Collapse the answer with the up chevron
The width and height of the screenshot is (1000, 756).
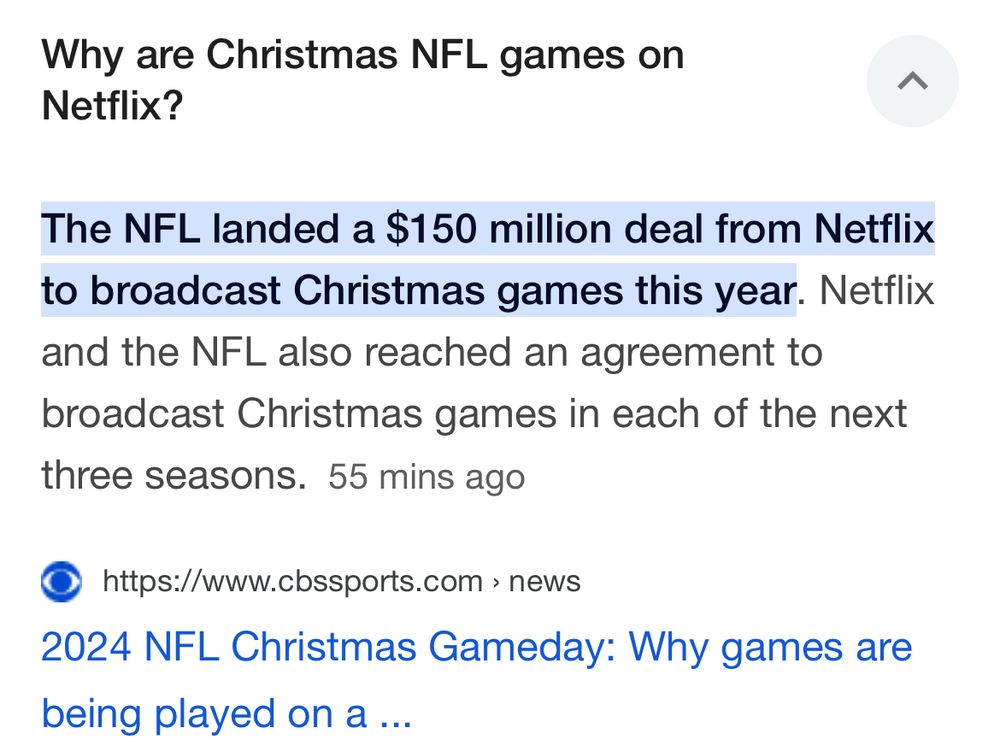(912, 81)
